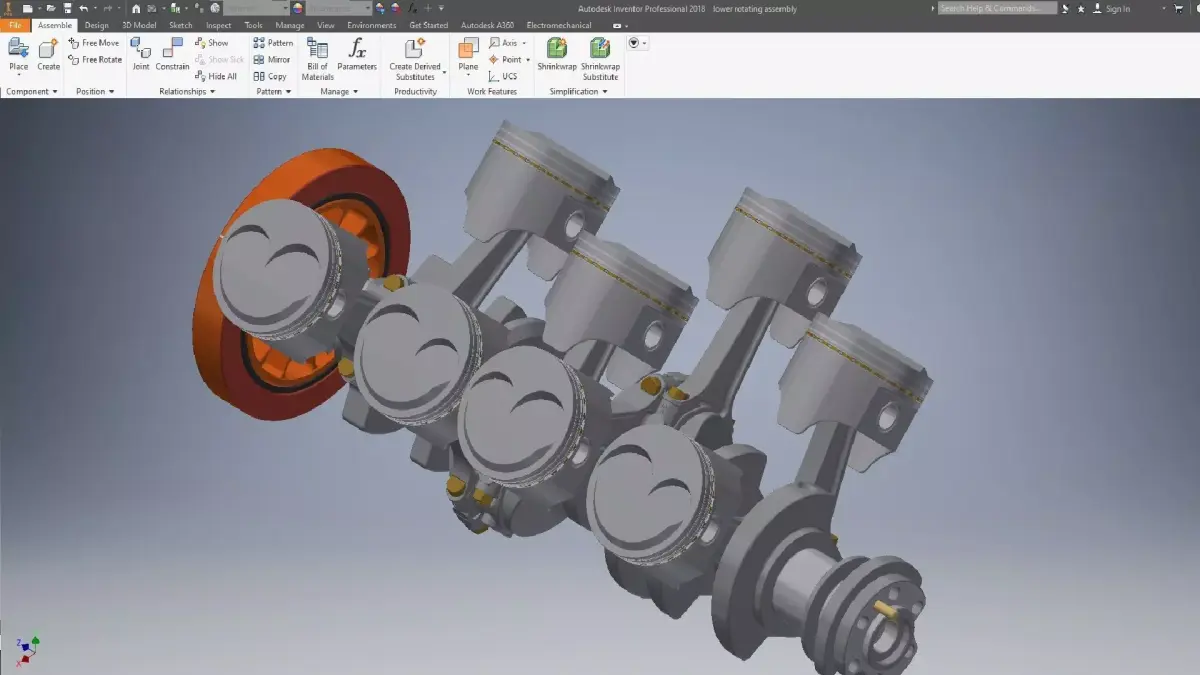Switch to the View tab
The width and height of the screenshot is (1200, 675).
[326, 25]
